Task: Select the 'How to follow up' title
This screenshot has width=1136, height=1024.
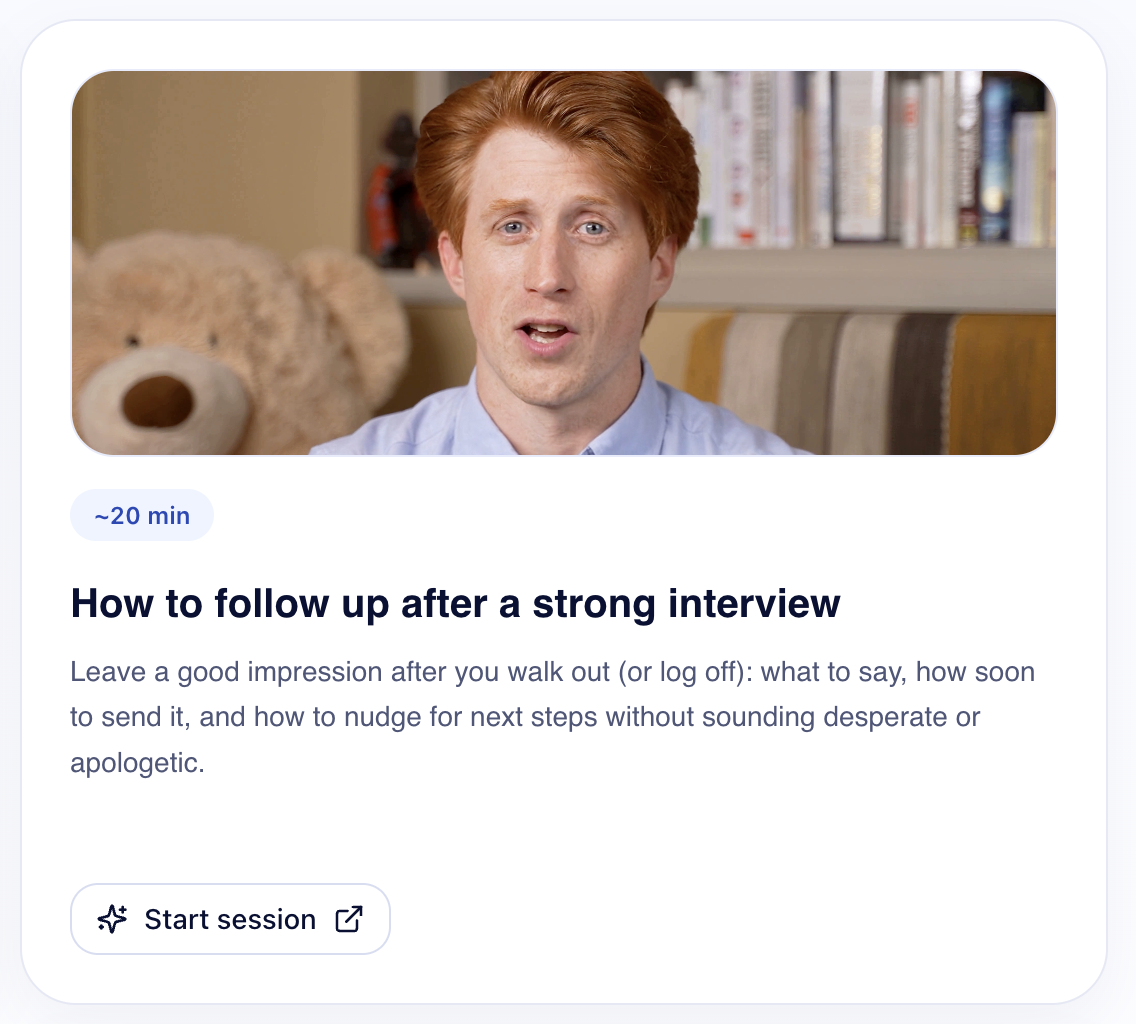Action: pos(455,604)
